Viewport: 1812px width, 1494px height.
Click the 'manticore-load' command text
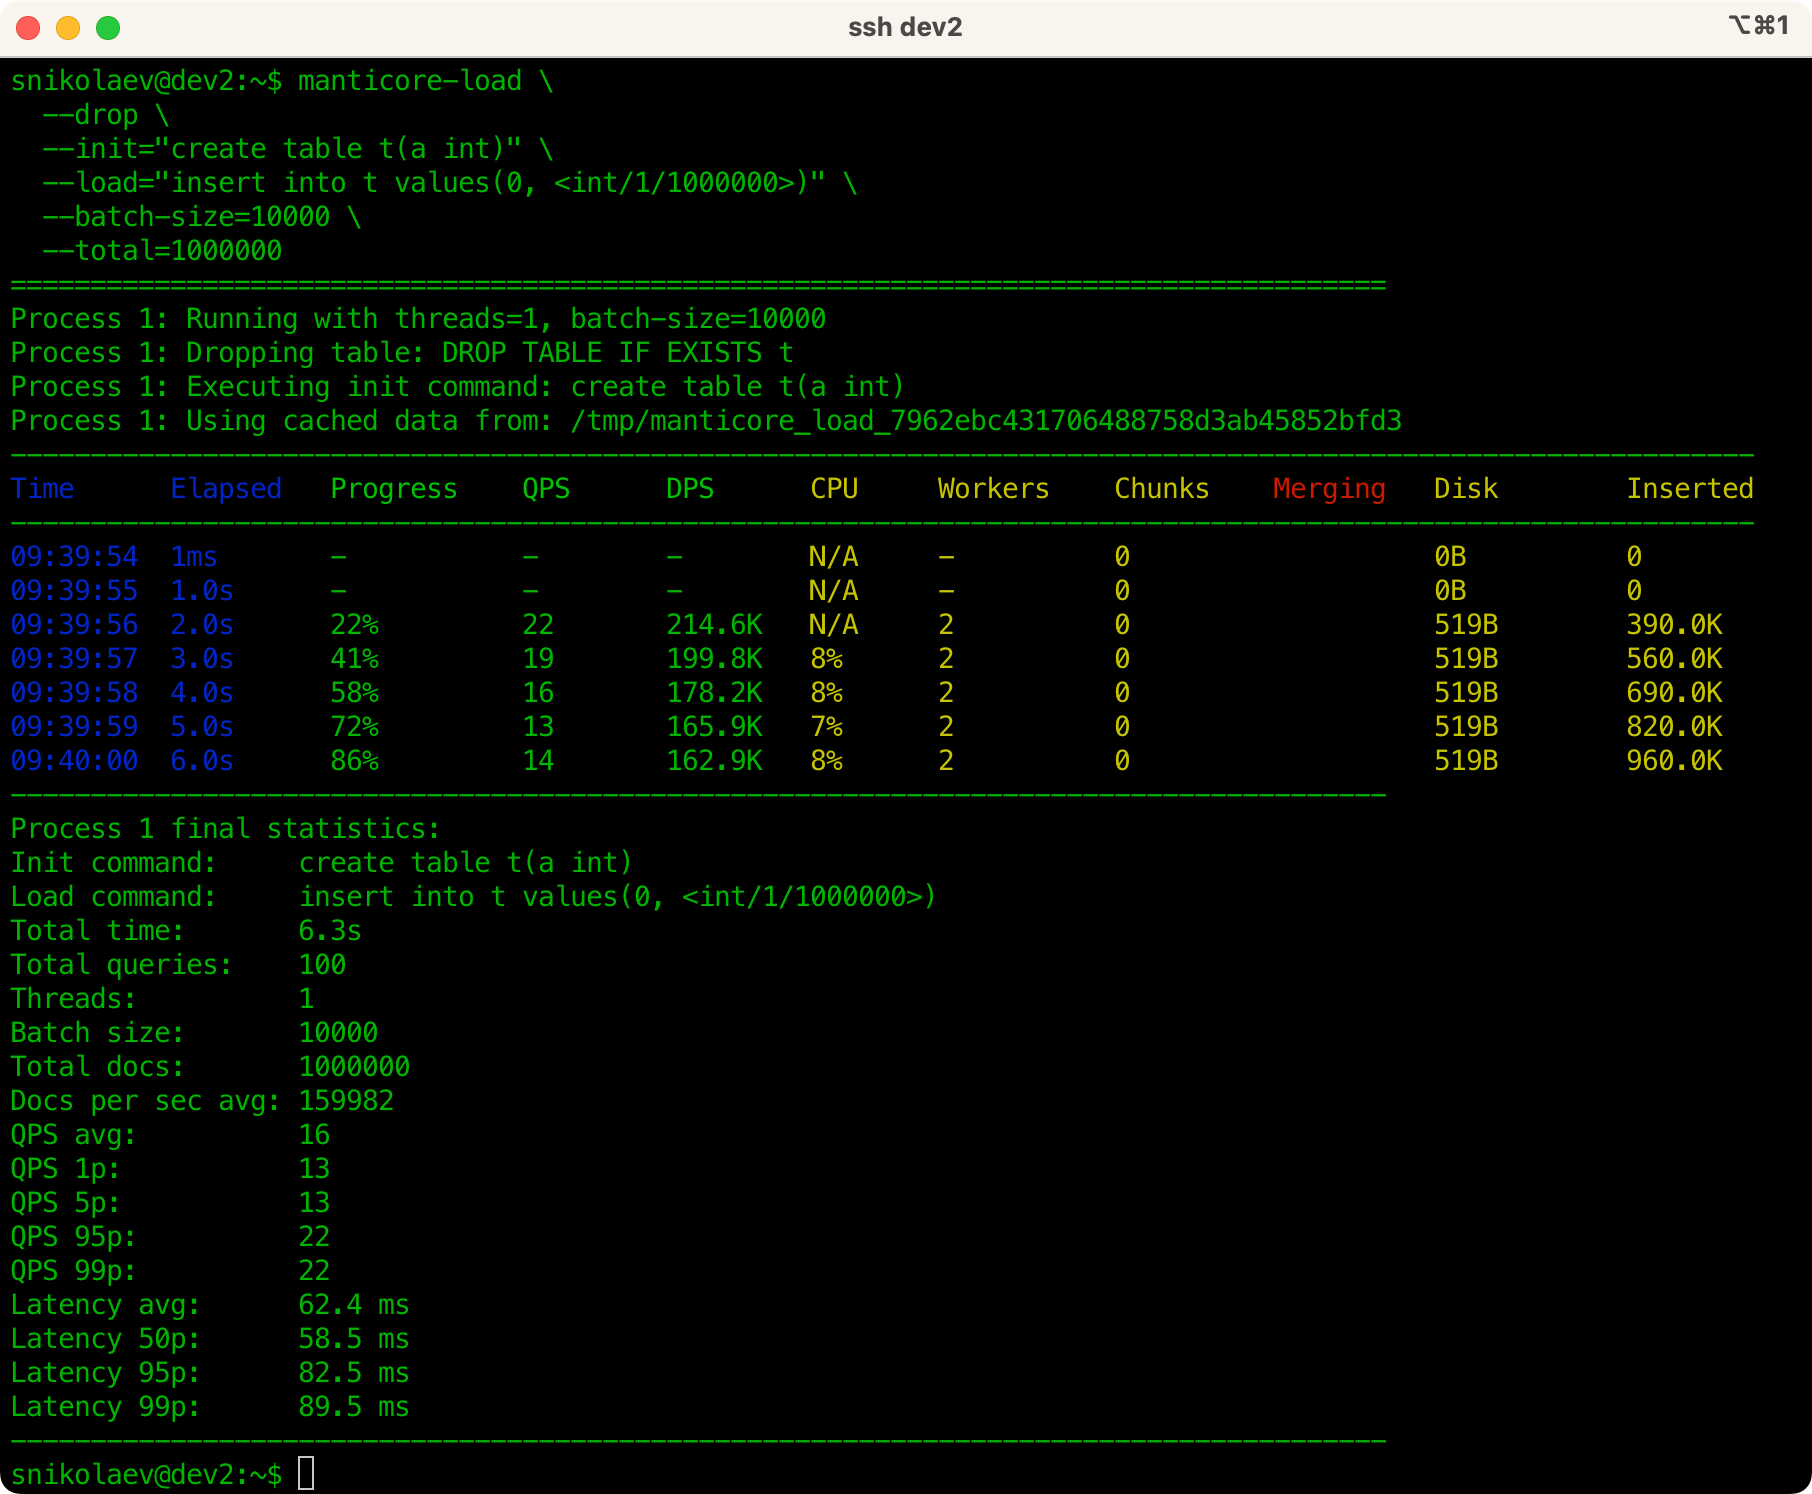click(x=410, y=81)
